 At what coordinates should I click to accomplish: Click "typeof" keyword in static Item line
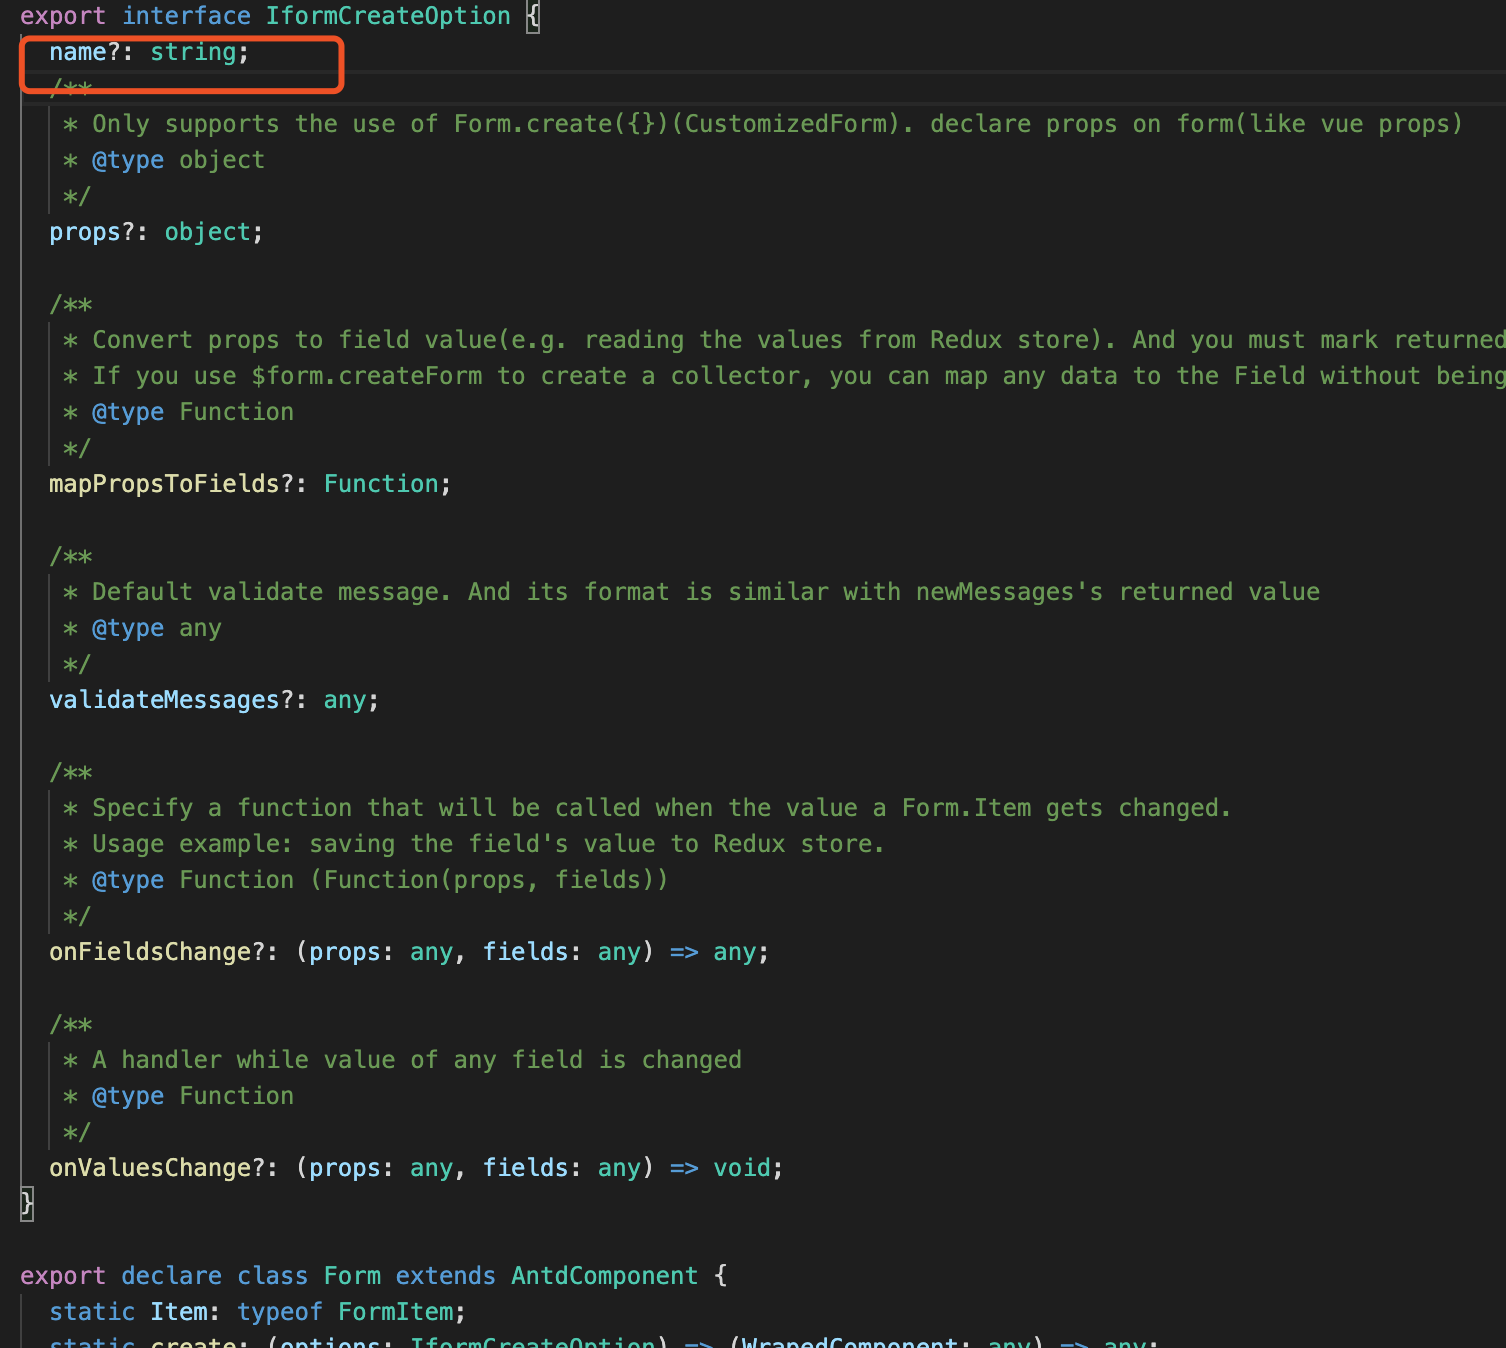280,1312
